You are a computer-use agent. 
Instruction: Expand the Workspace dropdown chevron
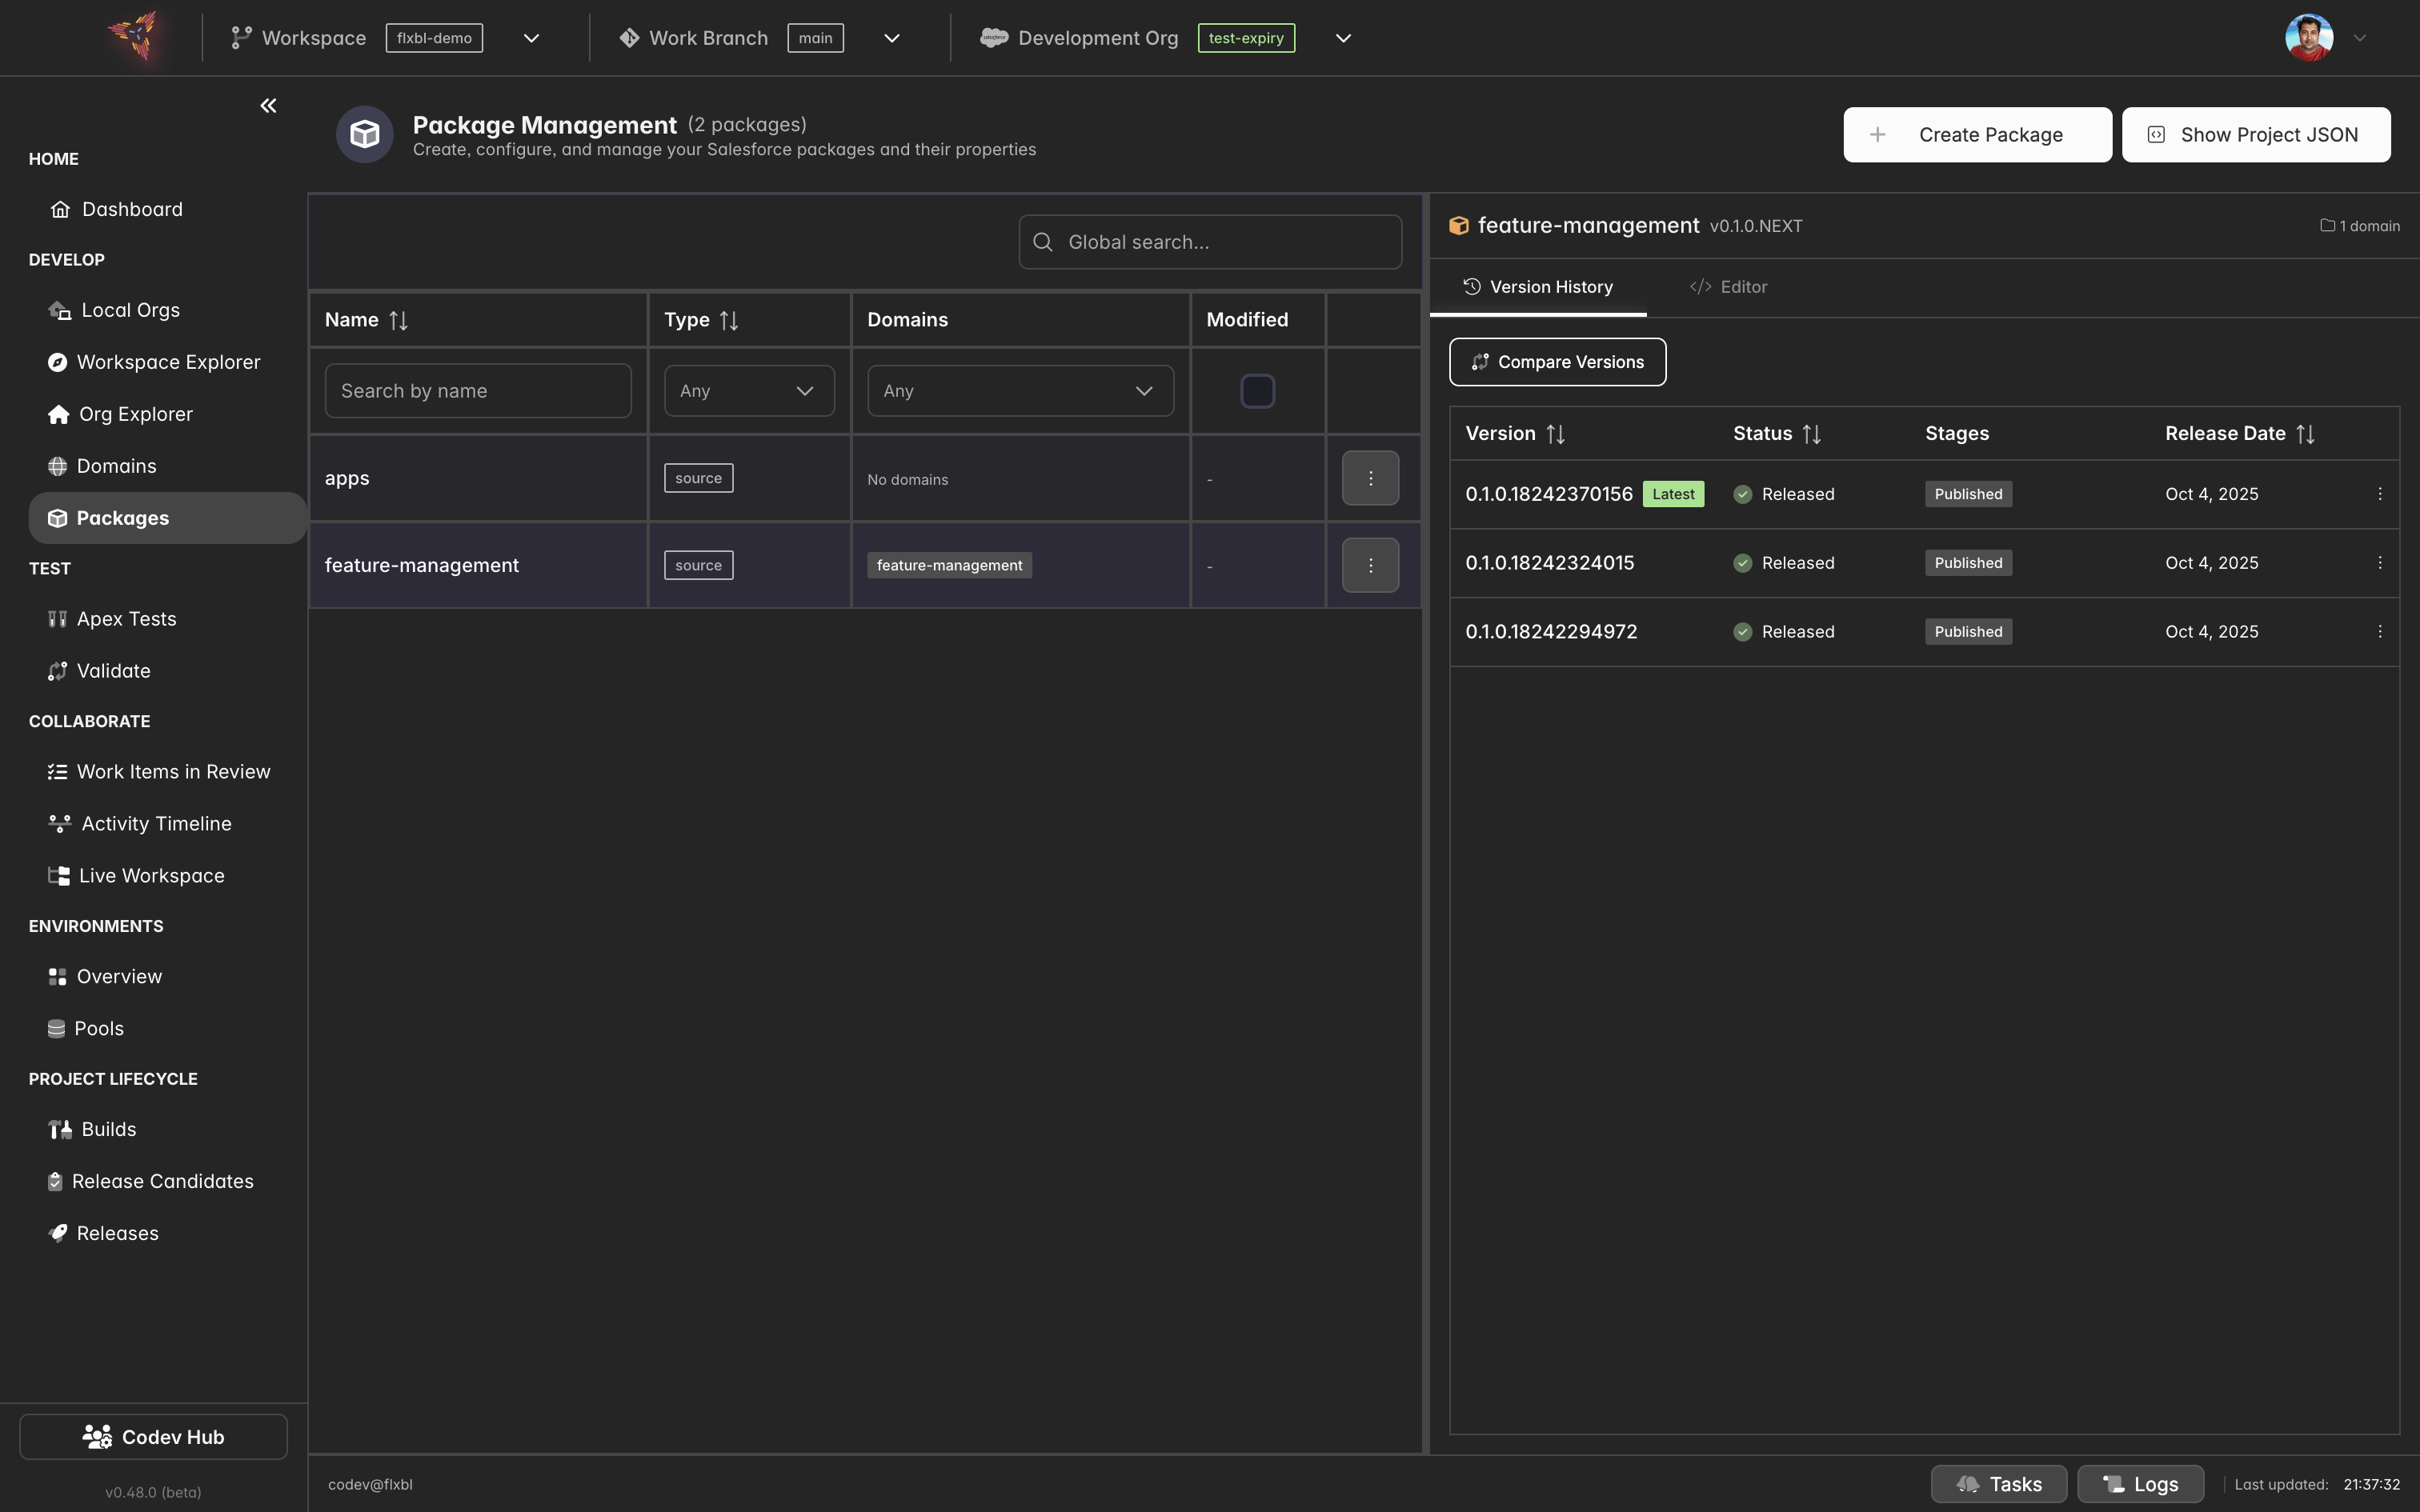532,38
